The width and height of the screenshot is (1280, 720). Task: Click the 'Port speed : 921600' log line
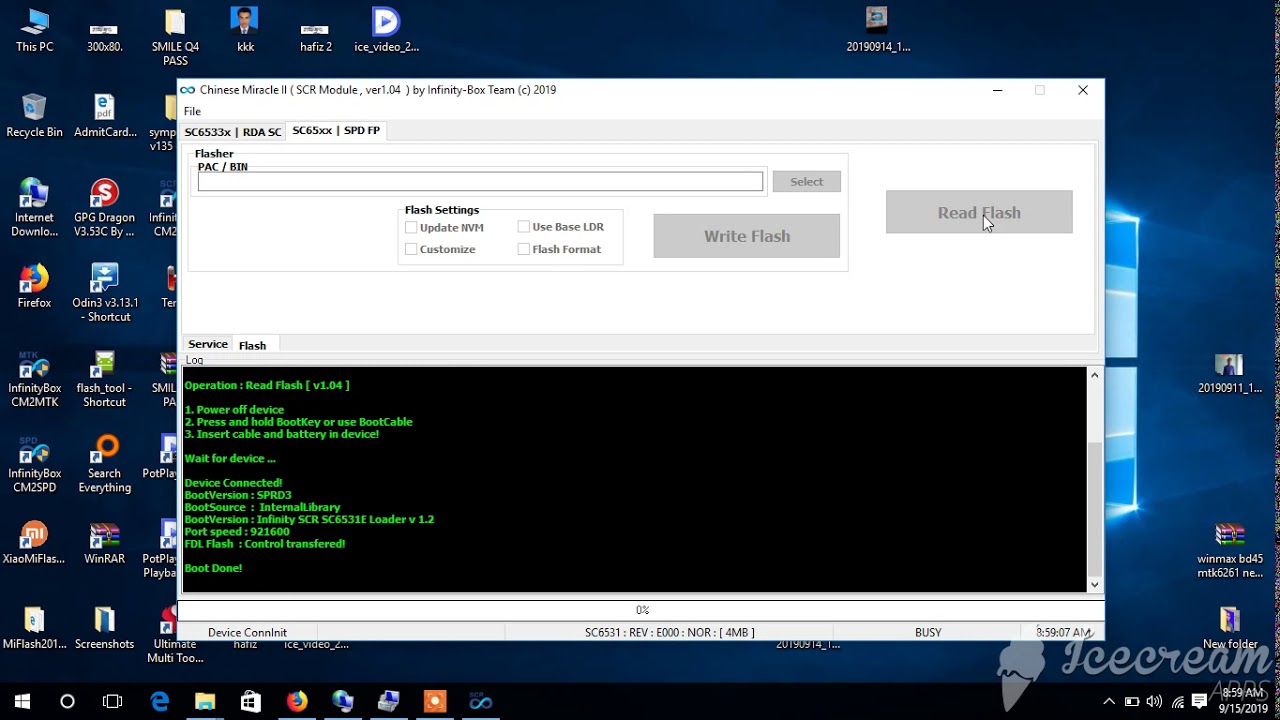coord(237,532)
